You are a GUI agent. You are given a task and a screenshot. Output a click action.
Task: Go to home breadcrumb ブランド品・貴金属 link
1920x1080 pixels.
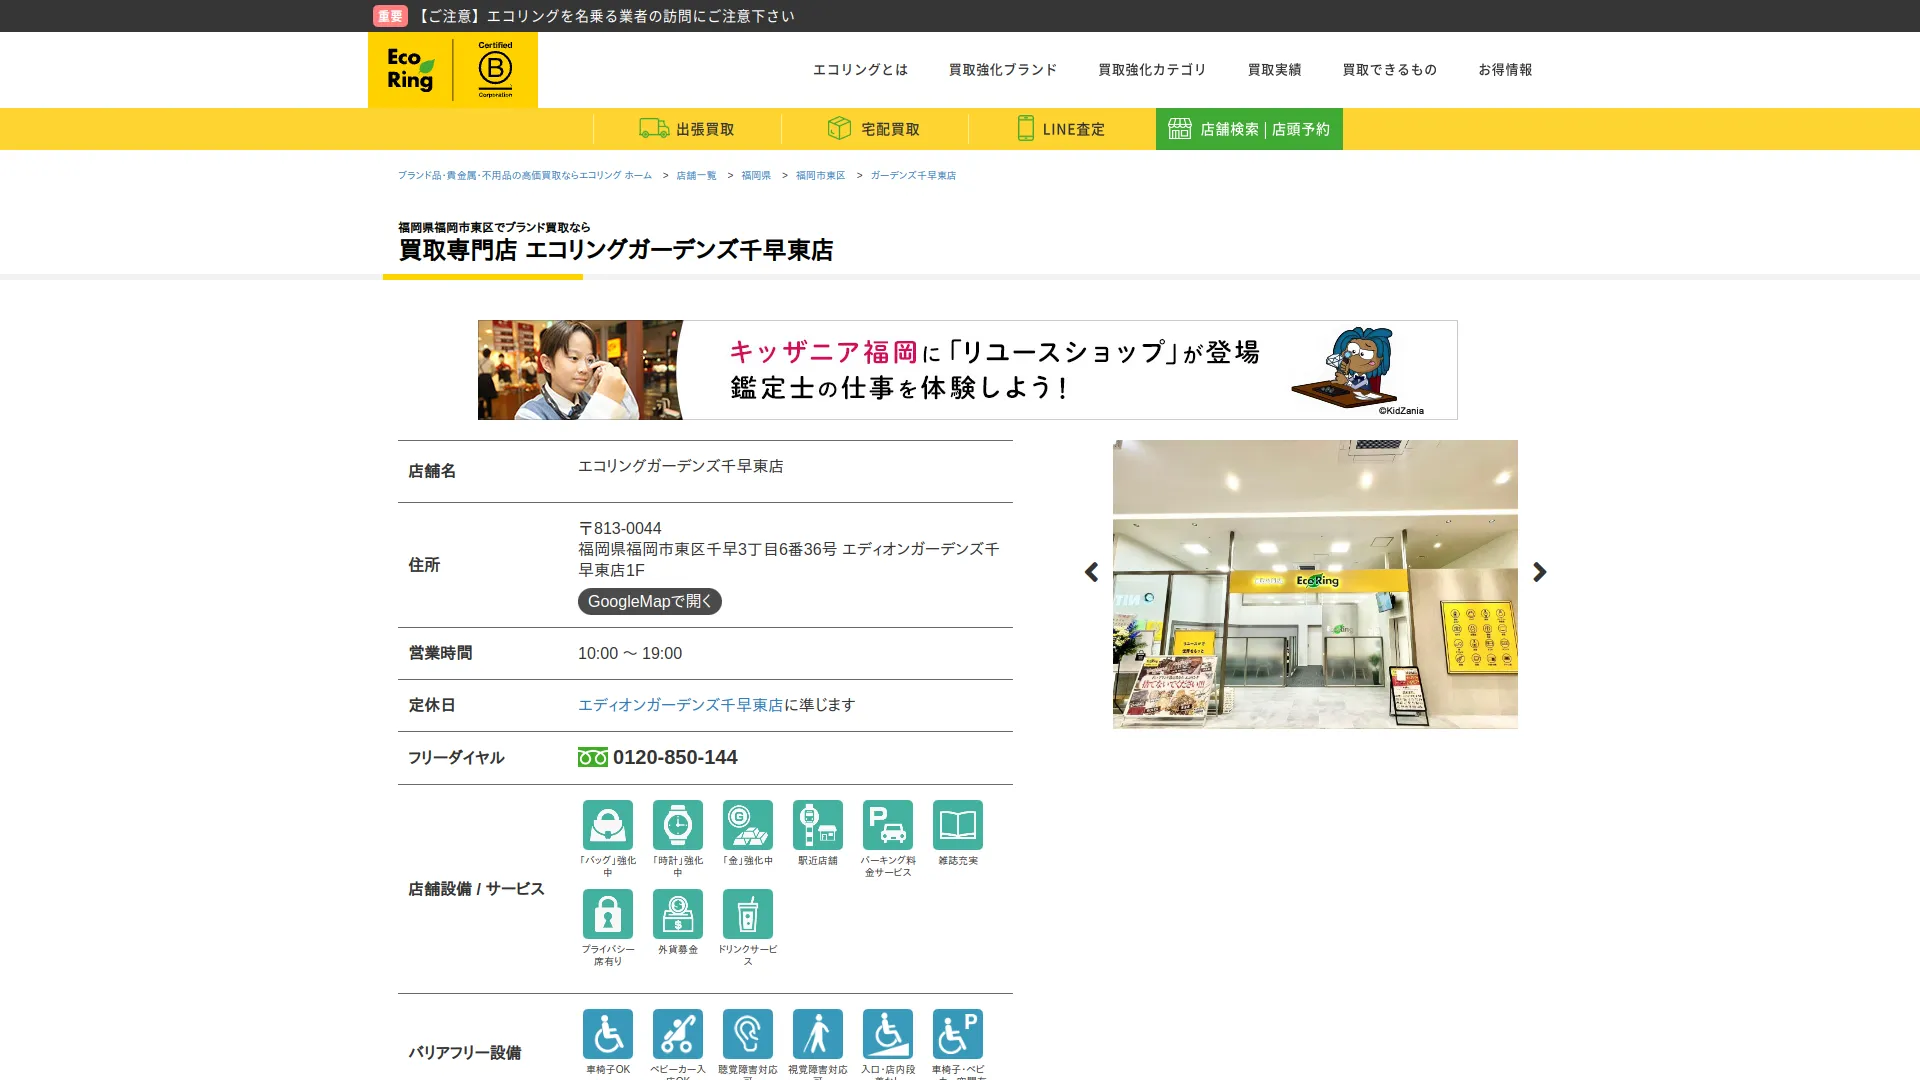(x=525, y=175)
